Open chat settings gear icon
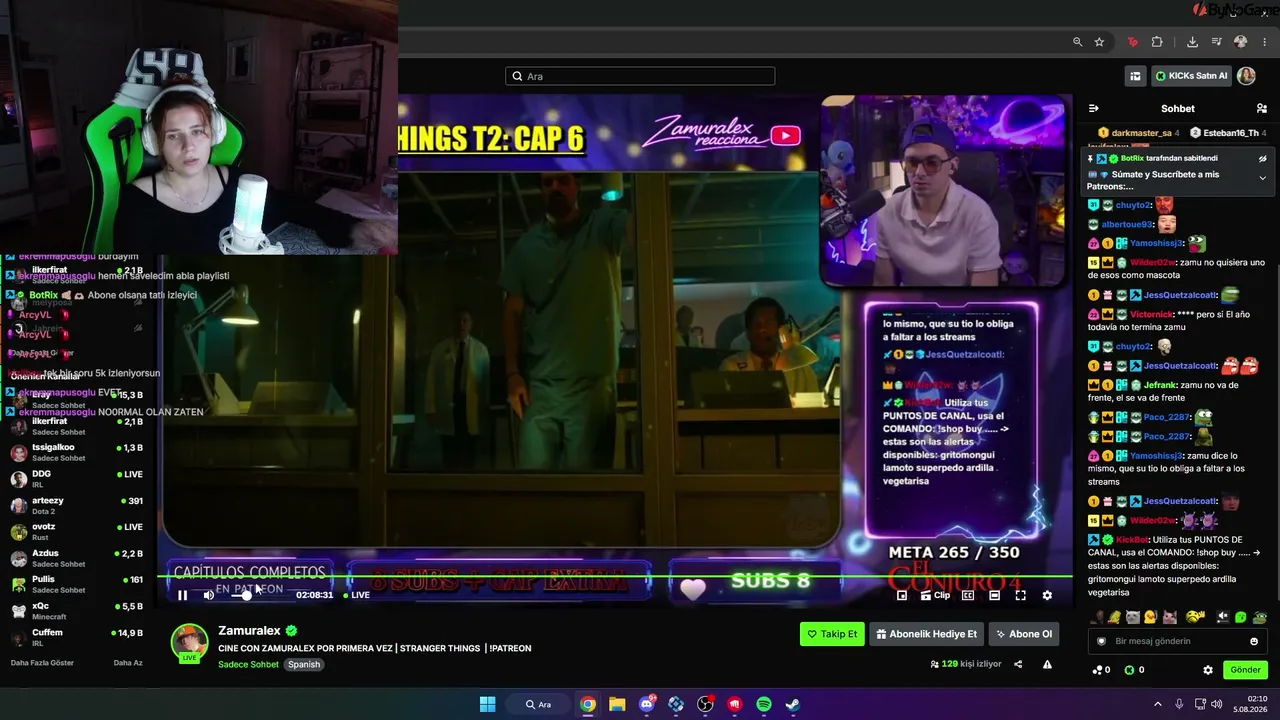 [1208, 670]
